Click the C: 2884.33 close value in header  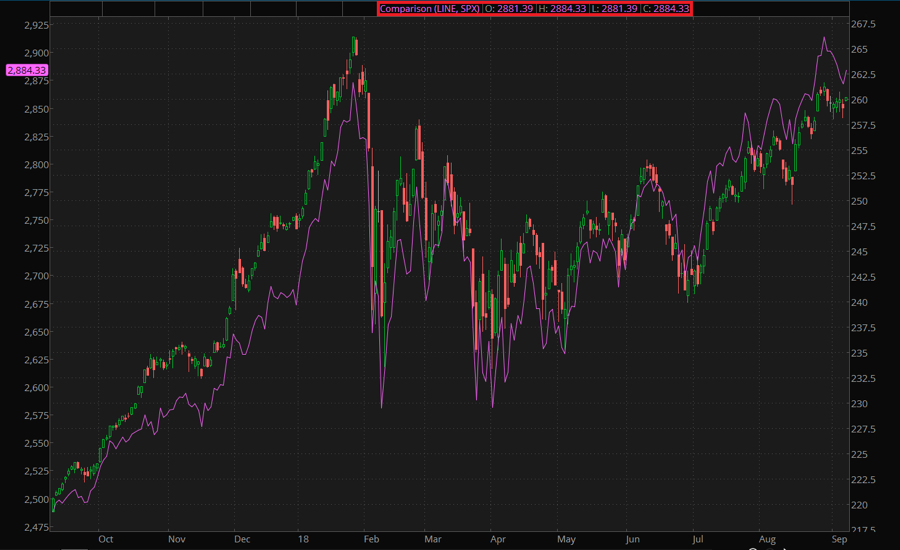664,8
